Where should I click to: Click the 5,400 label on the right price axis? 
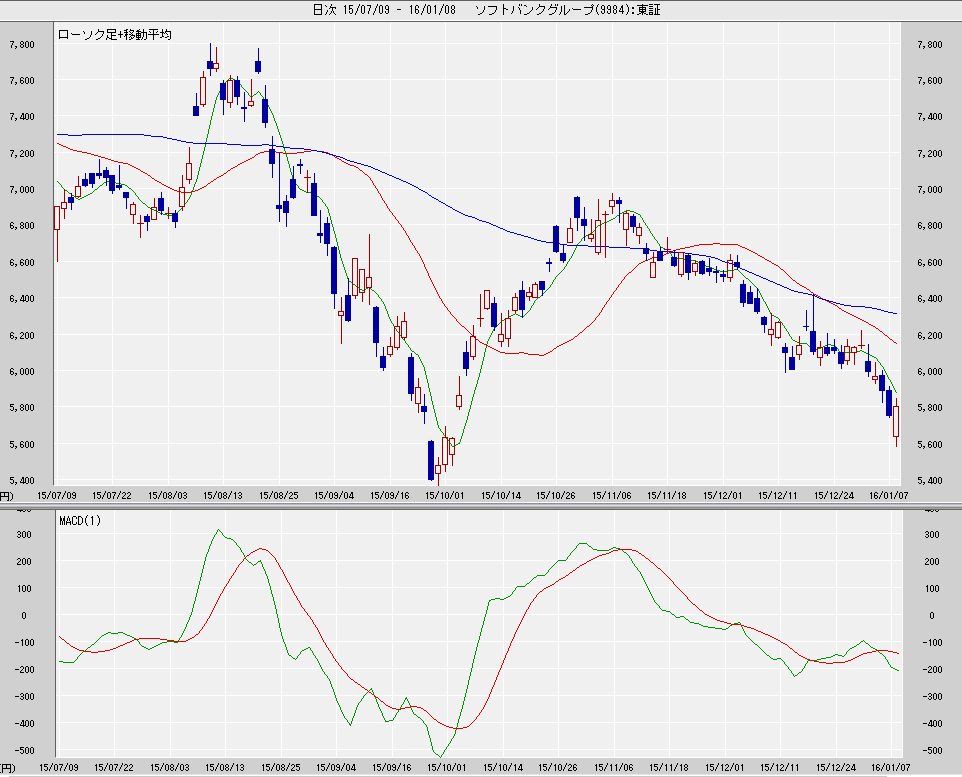927,481
